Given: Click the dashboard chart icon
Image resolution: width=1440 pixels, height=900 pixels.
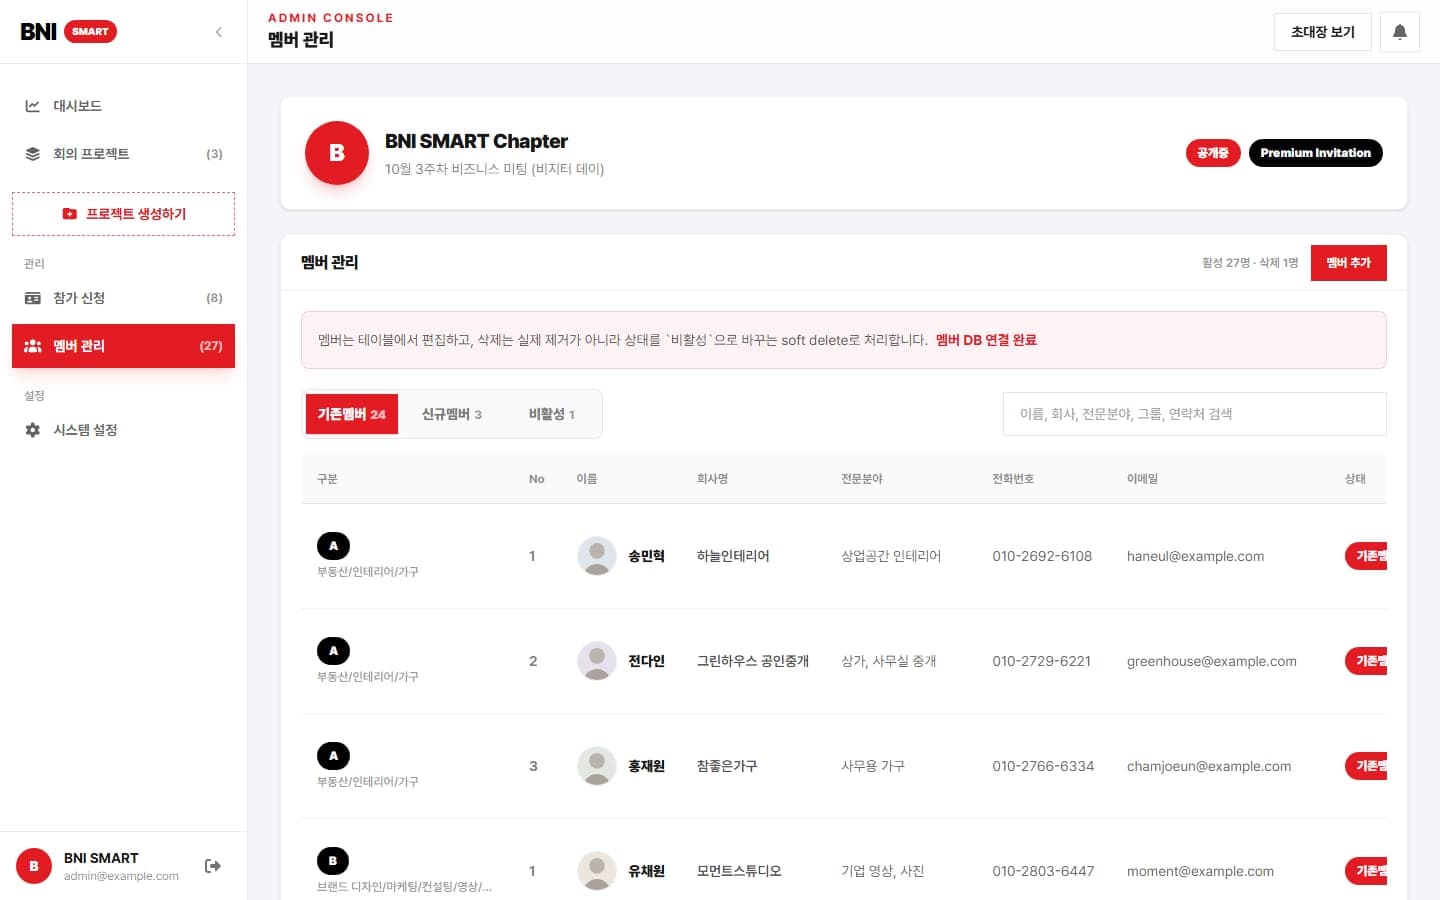Looking at the screenshot, I should click(x=33, y=106).
